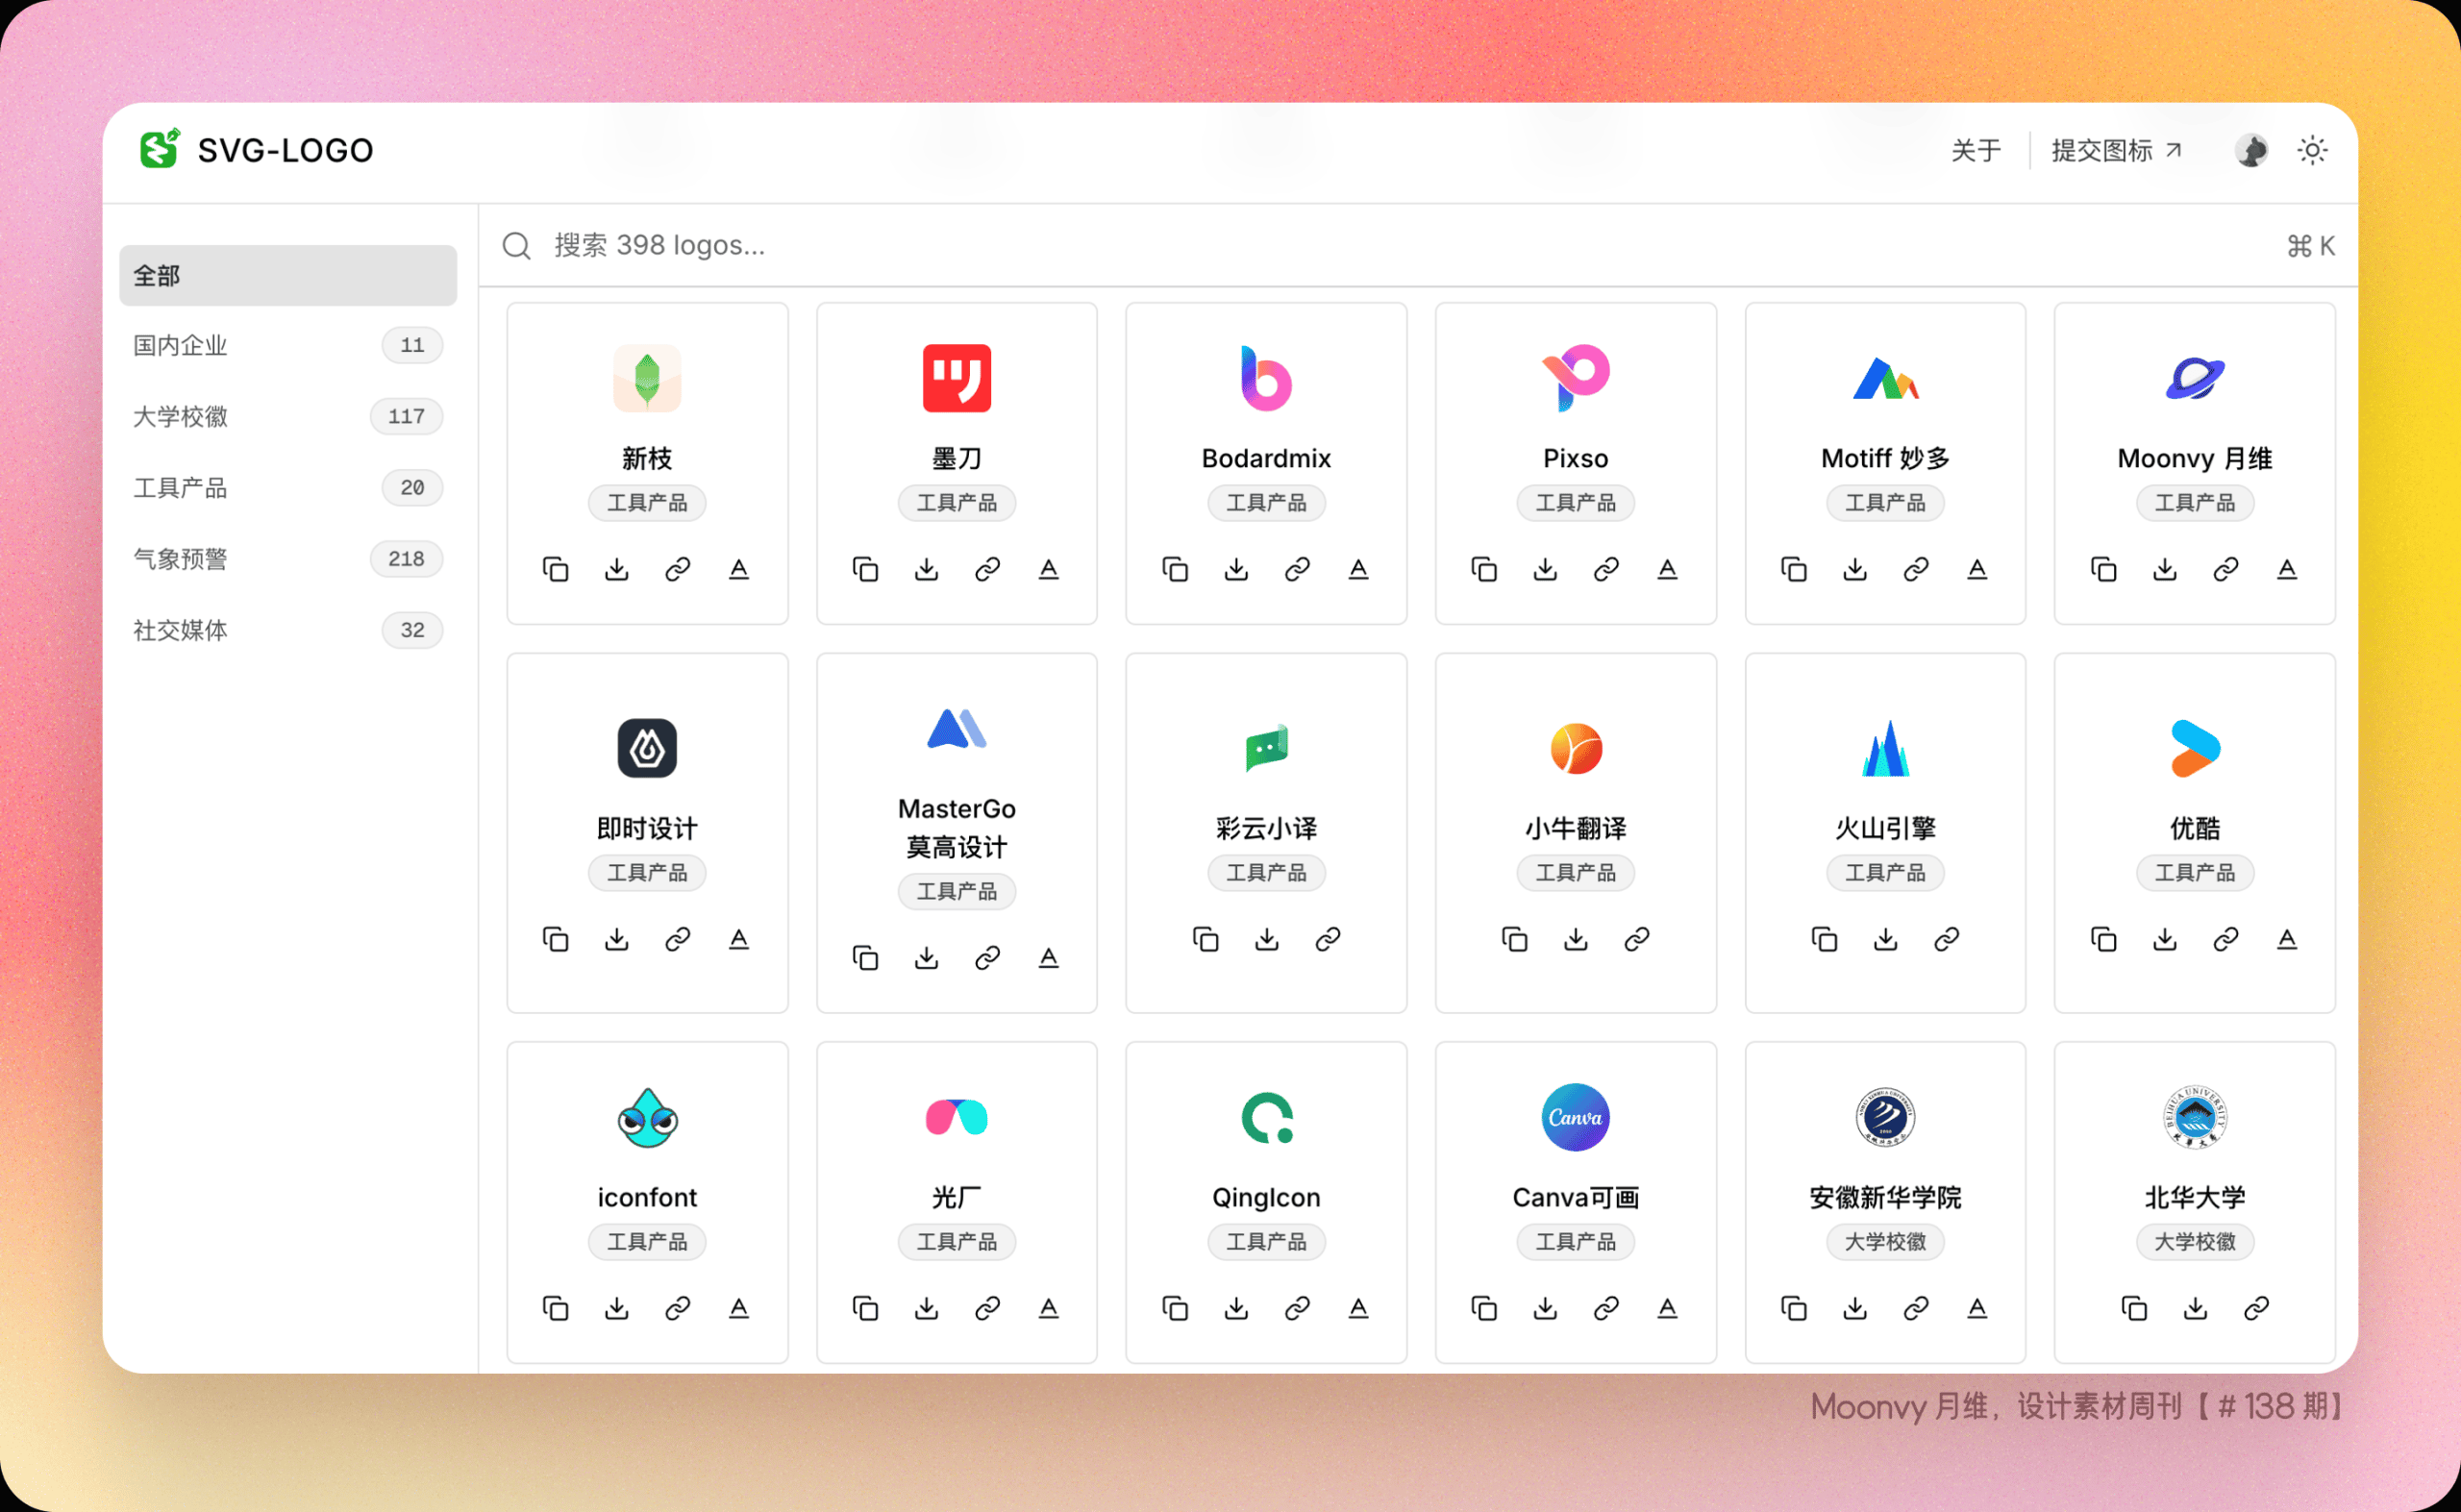Click the '北华大学' card title
This screenshot has width=2461, height=1512.
[2196, 1198]
